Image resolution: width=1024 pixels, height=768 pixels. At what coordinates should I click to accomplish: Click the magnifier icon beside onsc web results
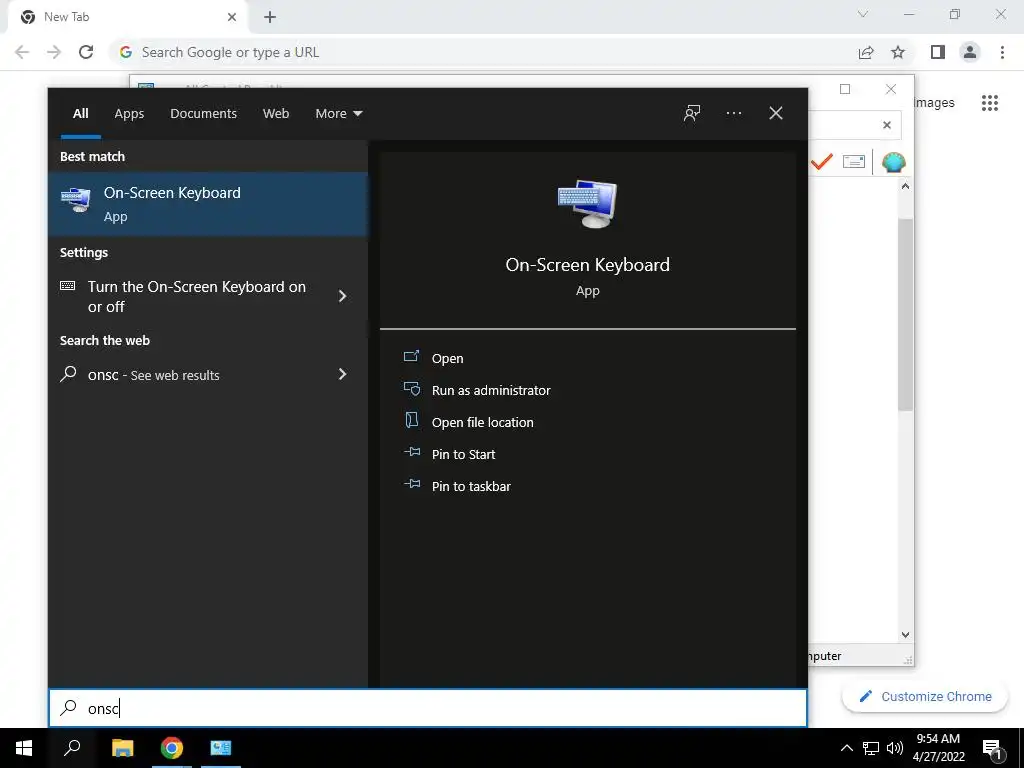(x=68, y=374)
